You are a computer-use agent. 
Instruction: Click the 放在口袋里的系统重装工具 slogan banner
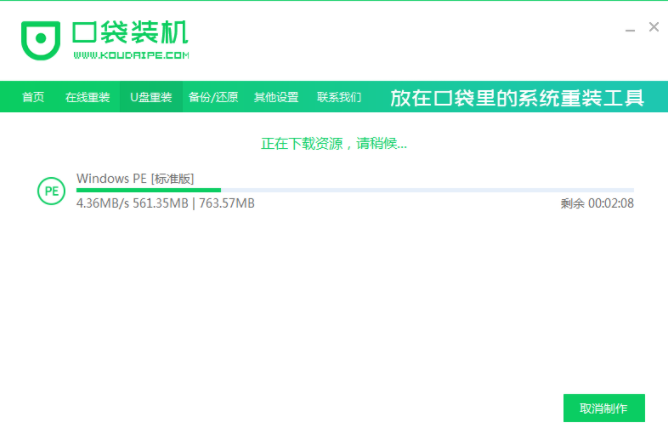tap(517, 98)
